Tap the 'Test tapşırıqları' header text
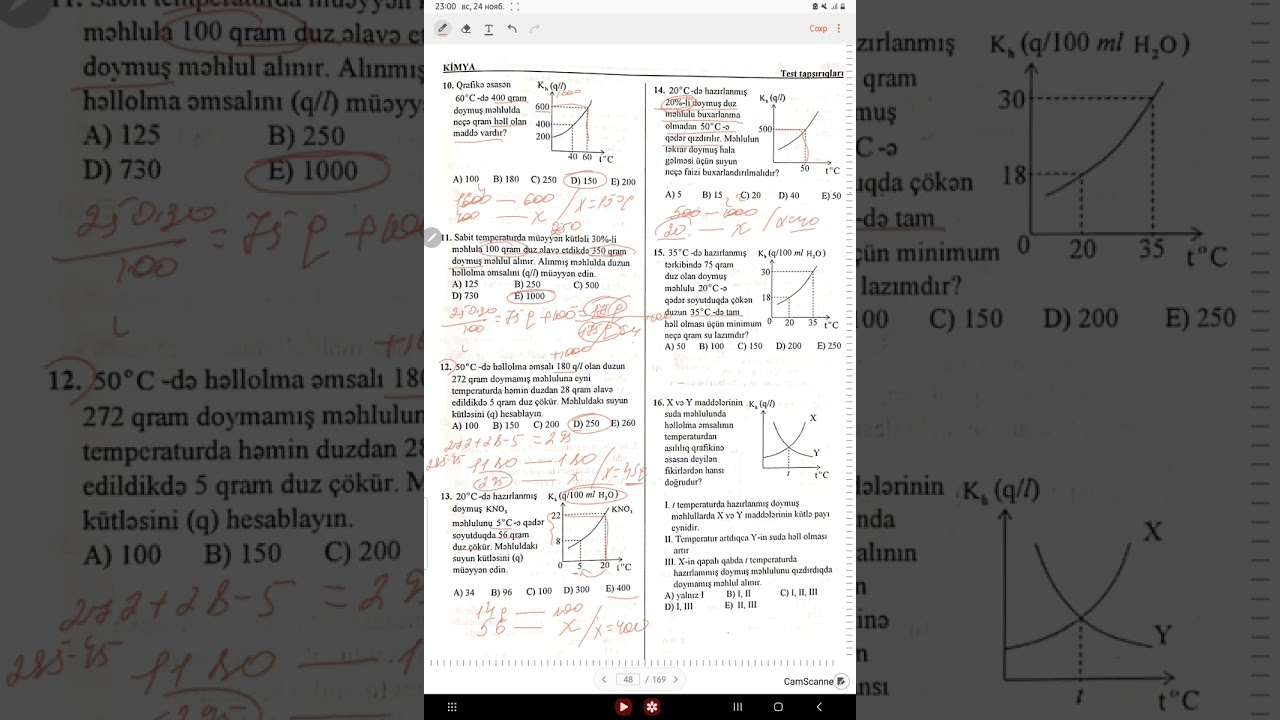Image resolution: width=1280 pixels, height=720 pixels. [812, 73]
